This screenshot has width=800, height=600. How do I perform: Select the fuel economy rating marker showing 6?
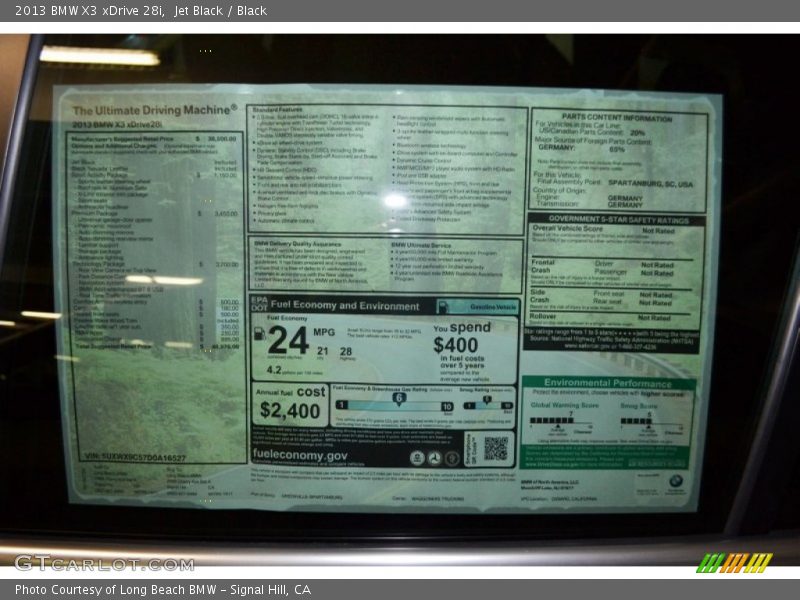pyautogui.click(x=399, y=398)
